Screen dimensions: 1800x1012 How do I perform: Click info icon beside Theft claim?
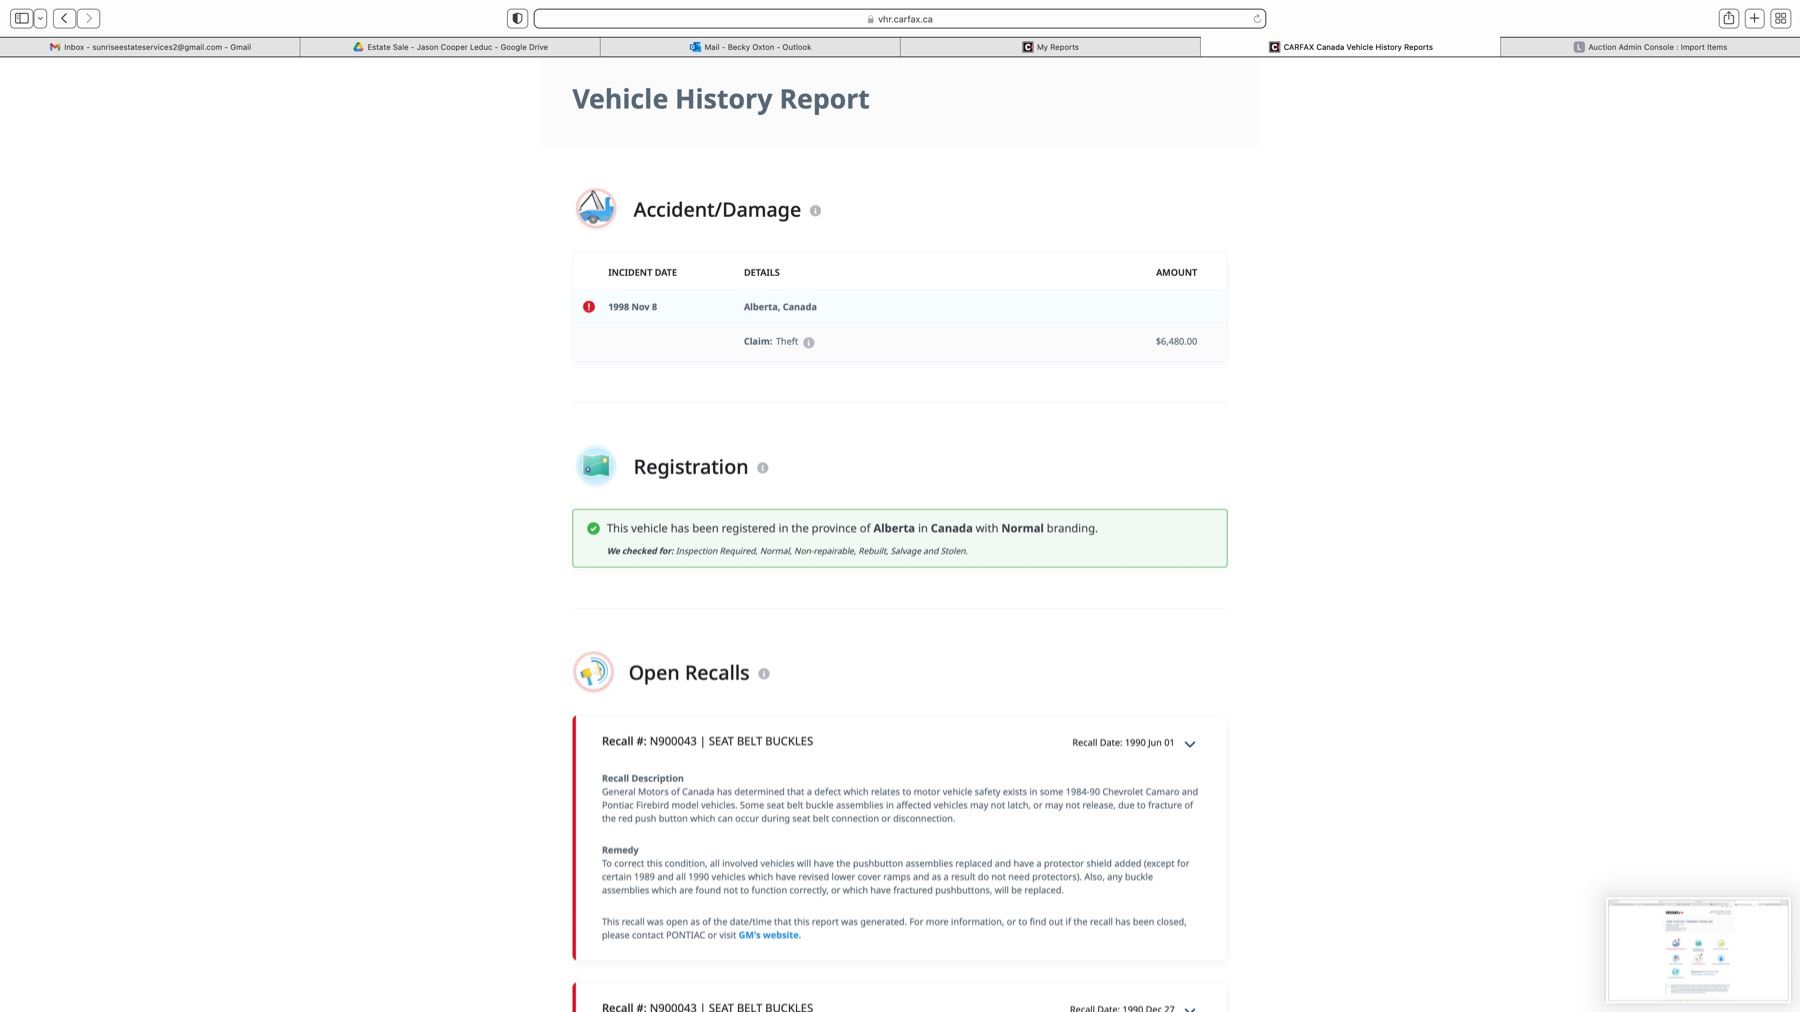808,343
